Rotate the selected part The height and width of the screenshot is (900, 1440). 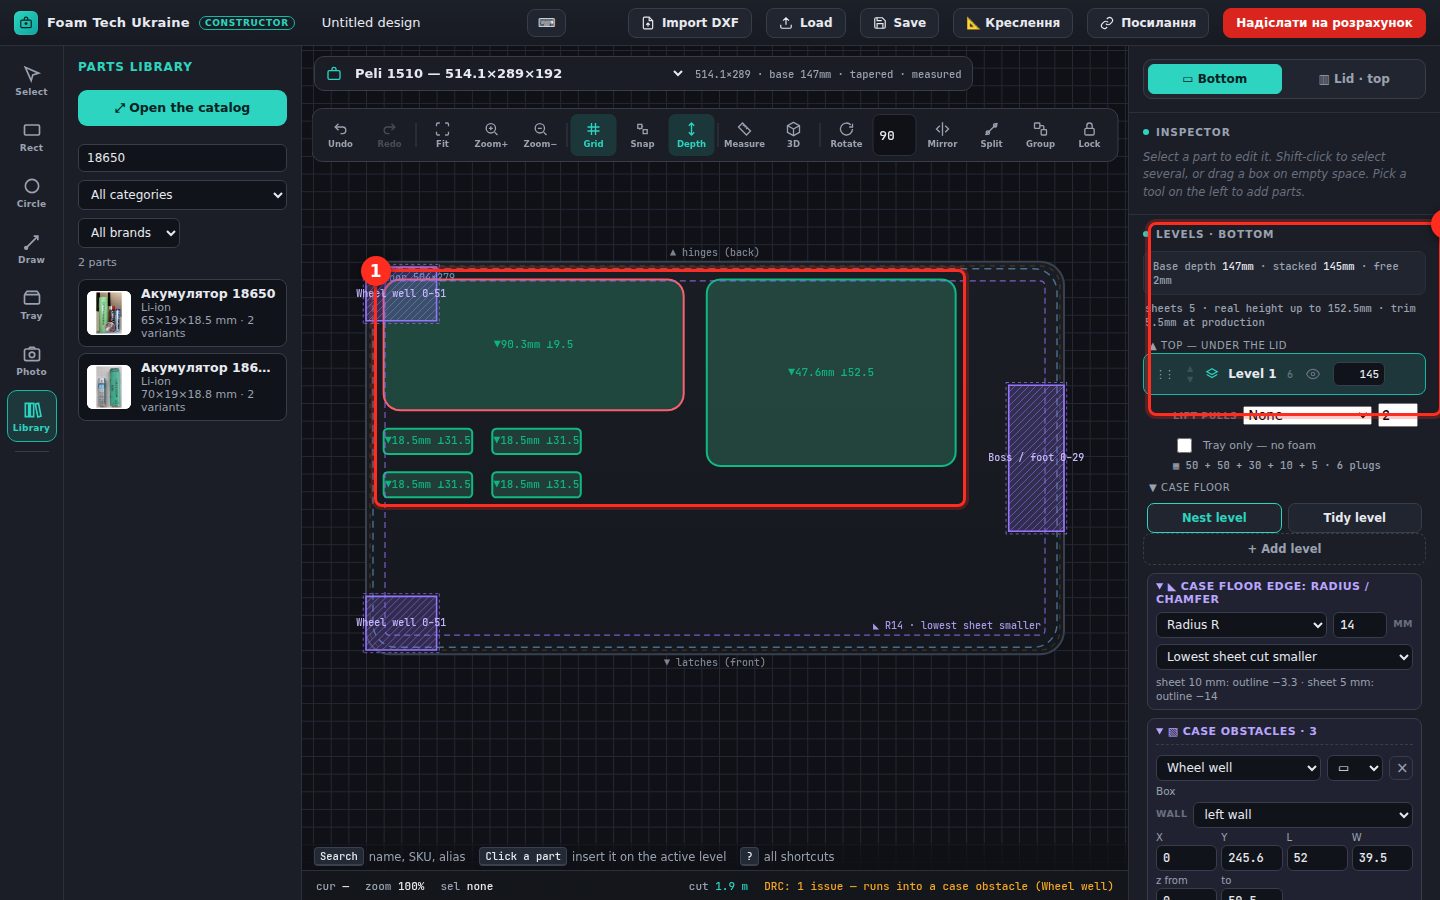tap(846, 135)
